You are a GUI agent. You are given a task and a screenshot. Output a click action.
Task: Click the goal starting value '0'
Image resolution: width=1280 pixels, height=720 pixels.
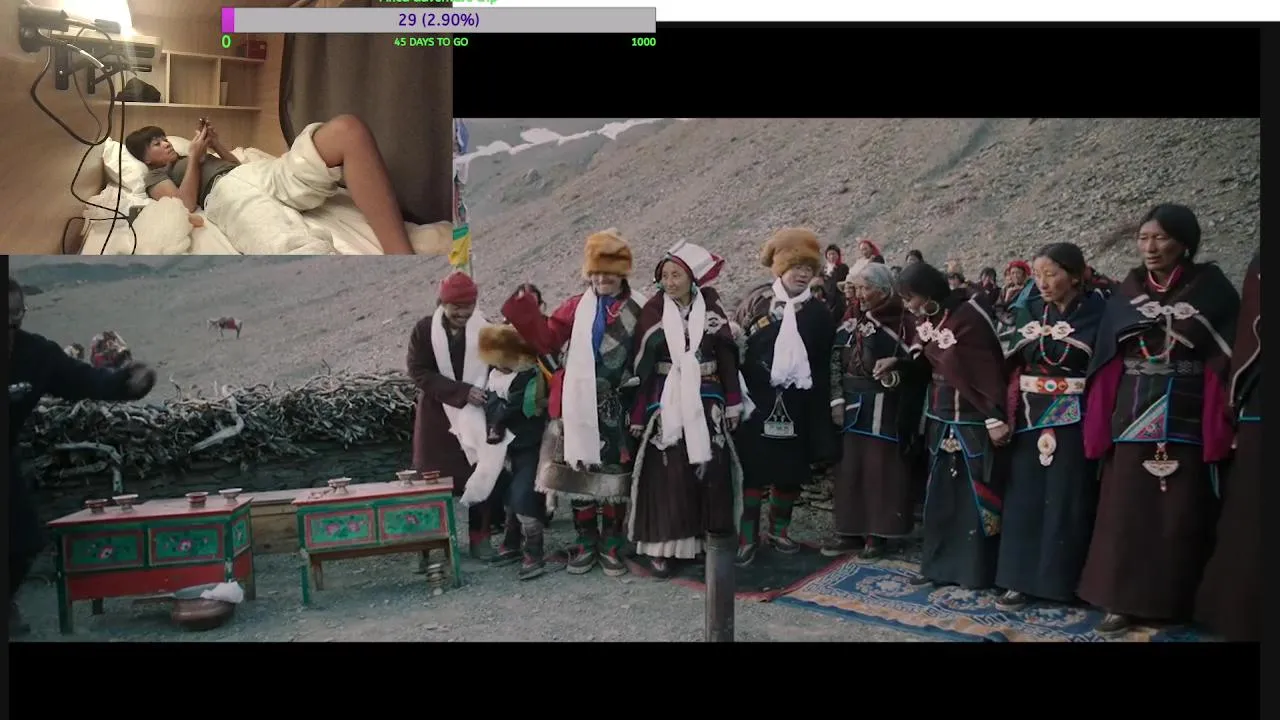pyautogui.click(x=226, y=42)
